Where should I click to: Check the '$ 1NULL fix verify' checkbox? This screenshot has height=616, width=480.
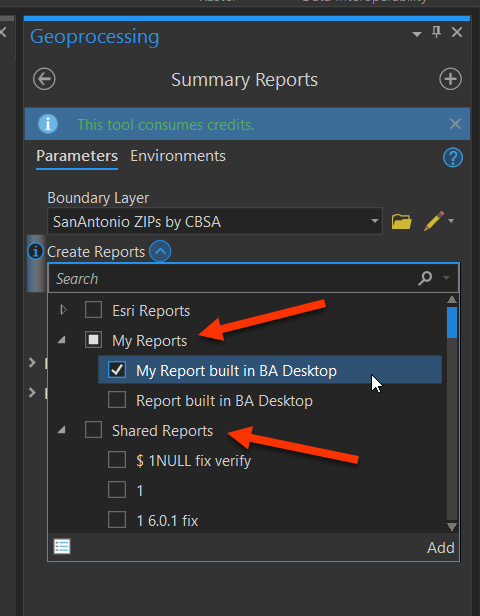[x=117, y=460]
